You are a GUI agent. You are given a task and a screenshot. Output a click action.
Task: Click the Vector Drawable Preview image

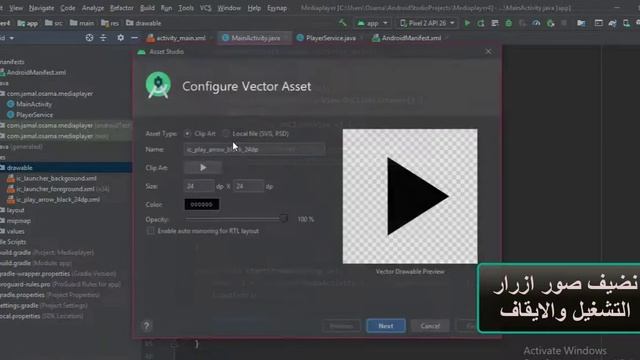point(410,196)
